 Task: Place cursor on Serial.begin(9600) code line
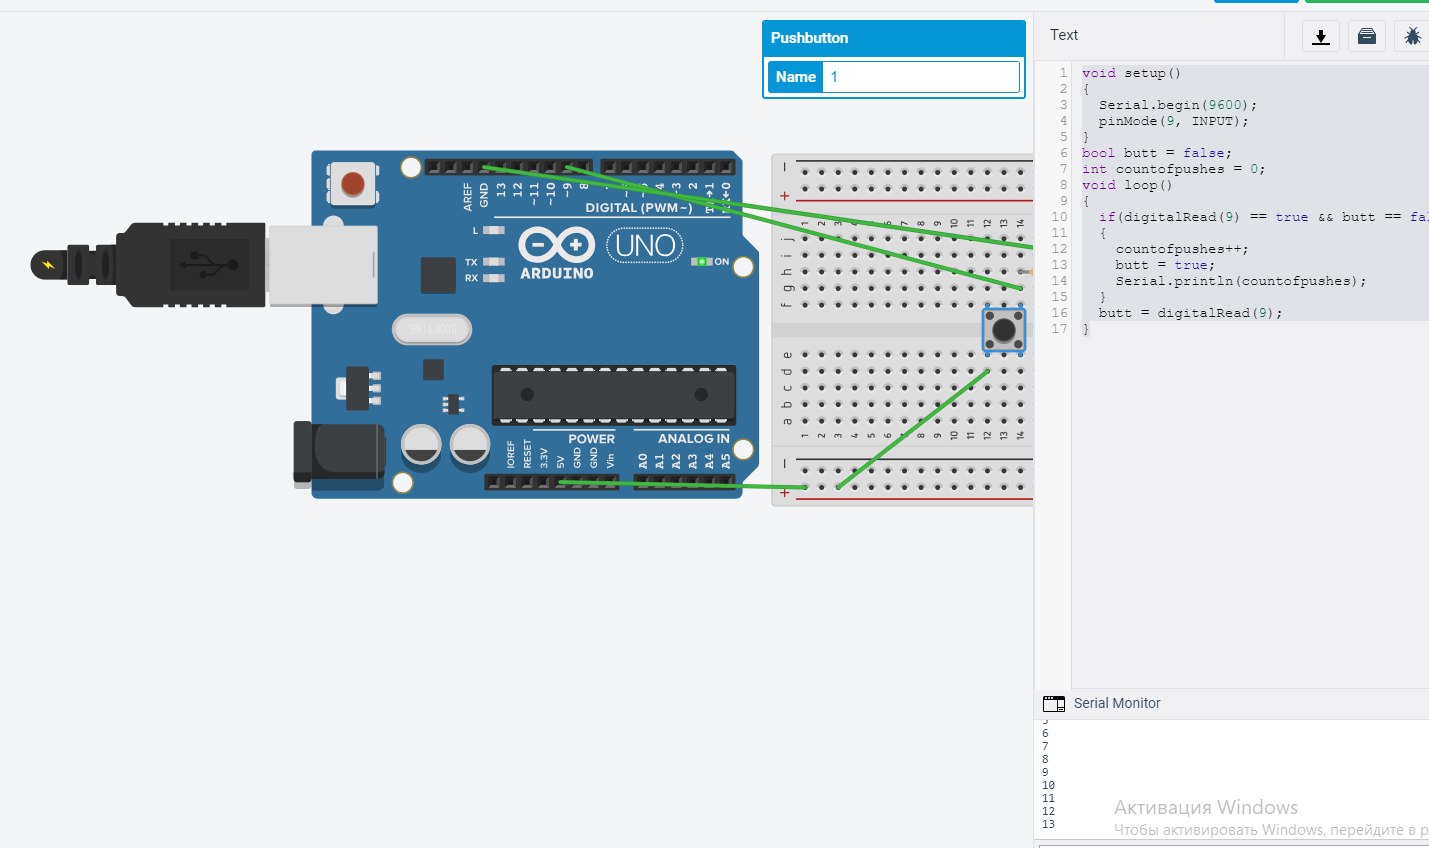point(1177,105)
